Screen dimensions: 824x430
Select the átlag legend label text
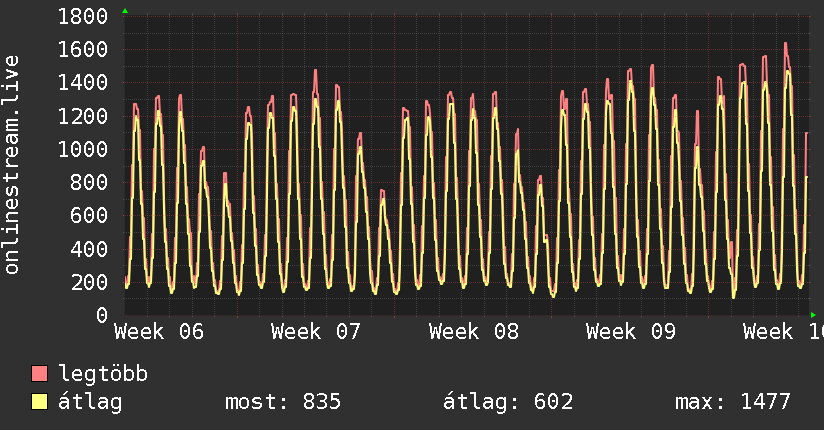(x=90, y=402)
